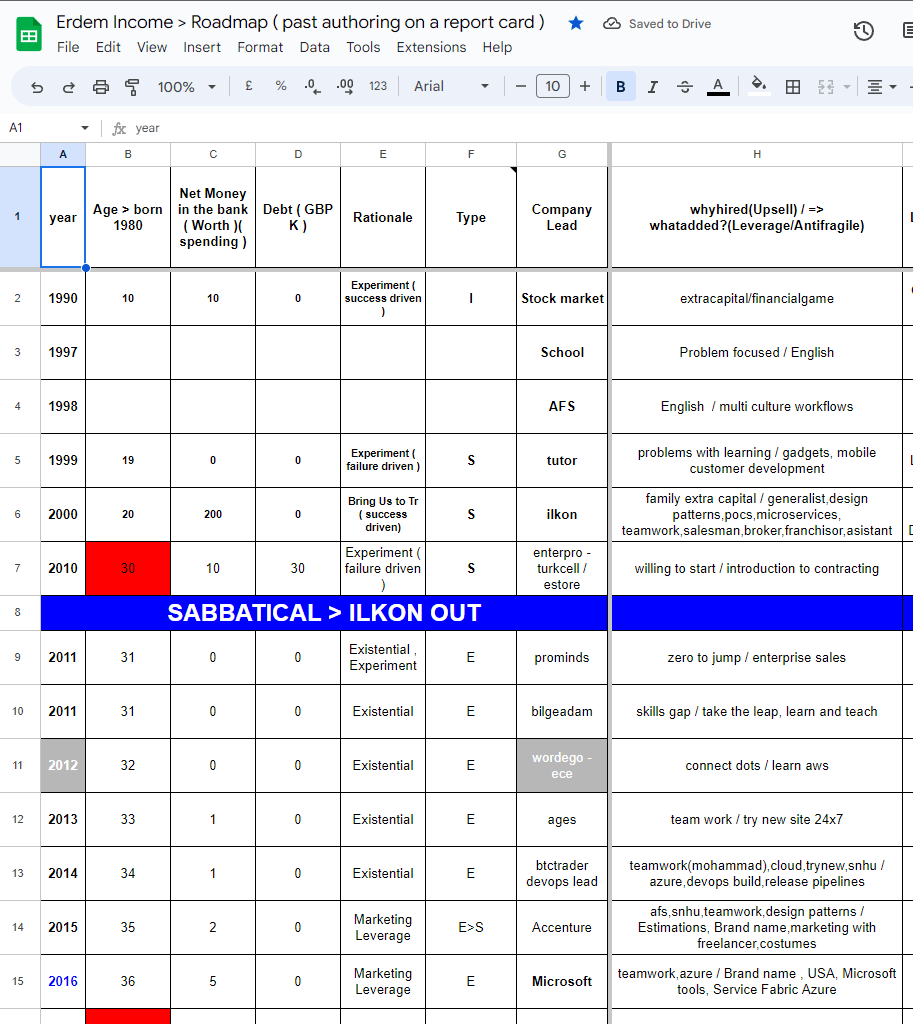Image resolution: width=913 pixels, height=1024 pixels.
Task: Open the Help menu
Action: (x=497, y=47)
